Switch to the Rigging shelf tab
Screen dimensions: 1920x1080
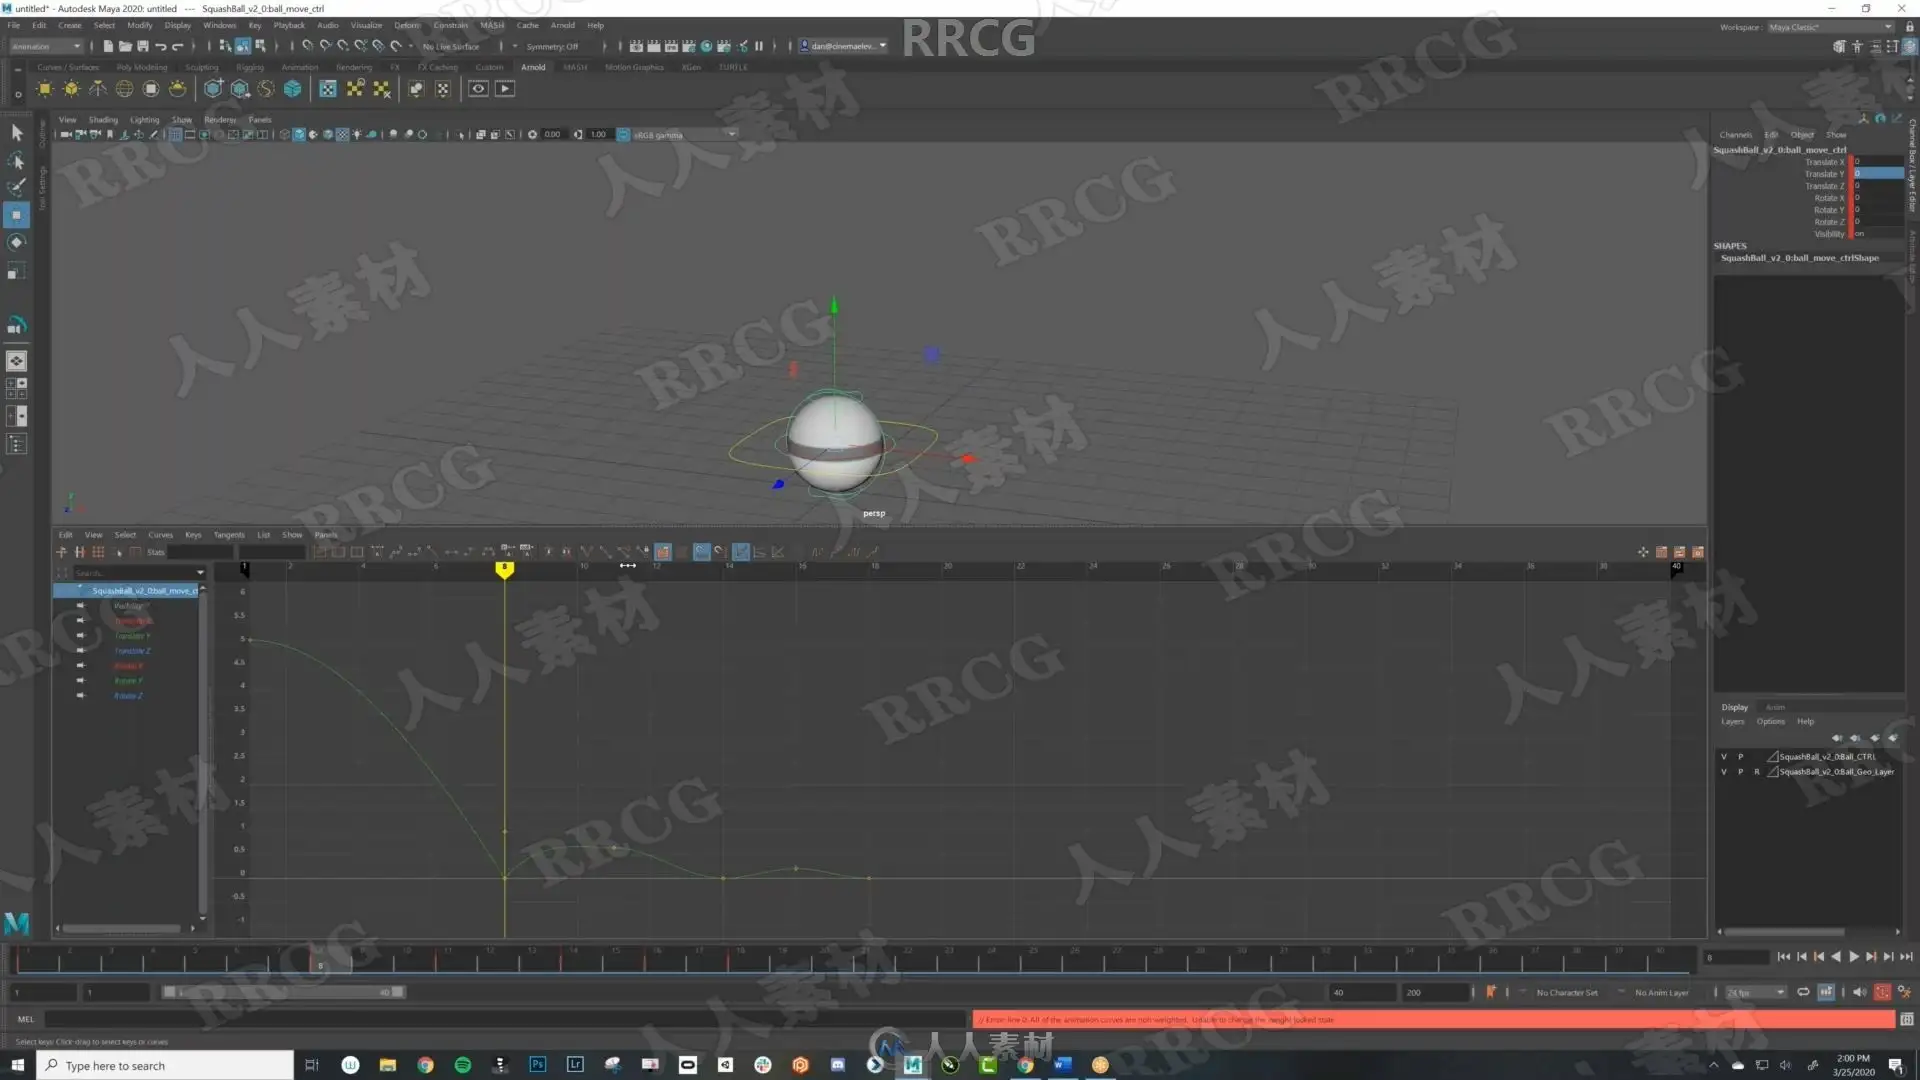pos(249,67)
